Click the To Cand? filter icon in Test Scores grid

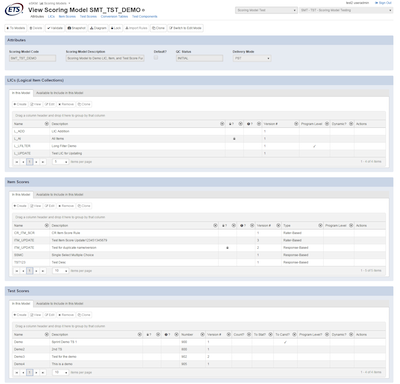[294, 335]
